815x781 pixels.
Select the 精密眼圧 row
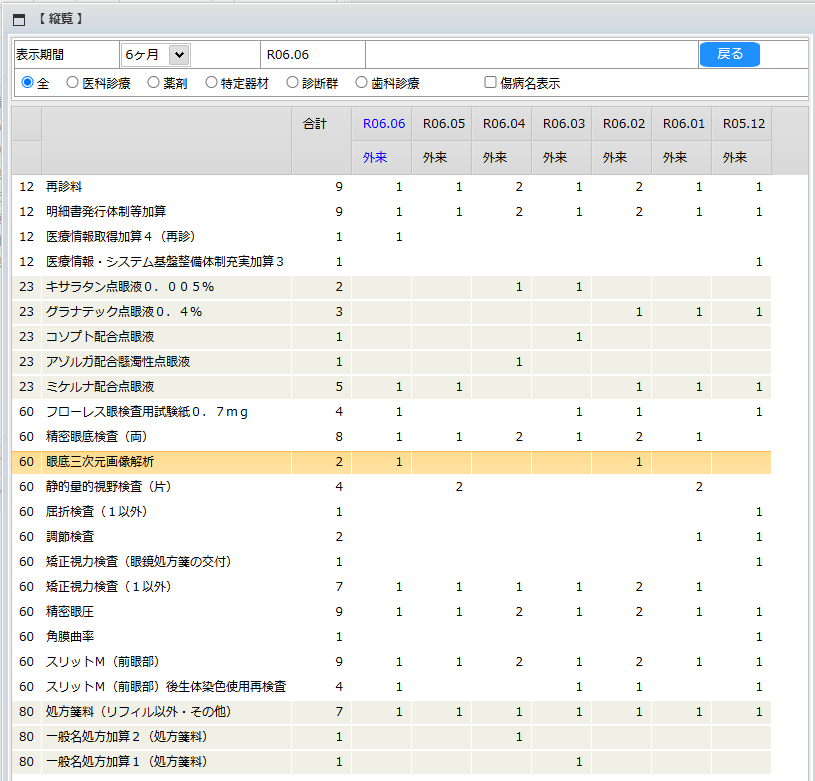(x=391, y=612)
